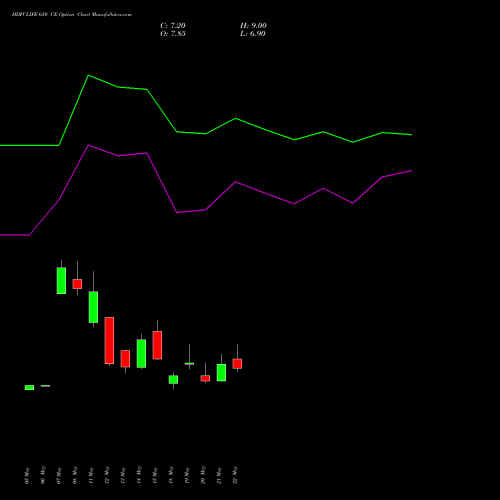Click the 22 May date label
Viewport: 500px width, 500px height.
(235, 475)
